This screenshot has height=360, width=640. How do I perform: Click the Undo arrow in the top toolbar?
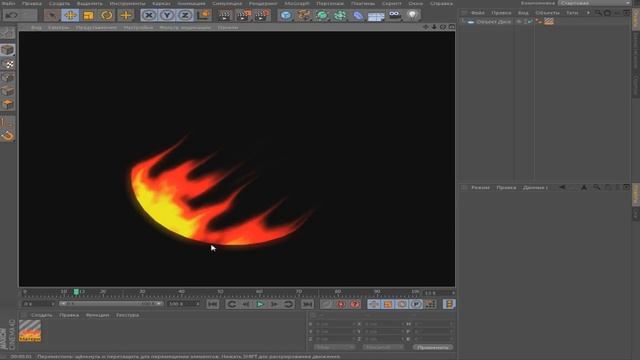tap(11, 16)
